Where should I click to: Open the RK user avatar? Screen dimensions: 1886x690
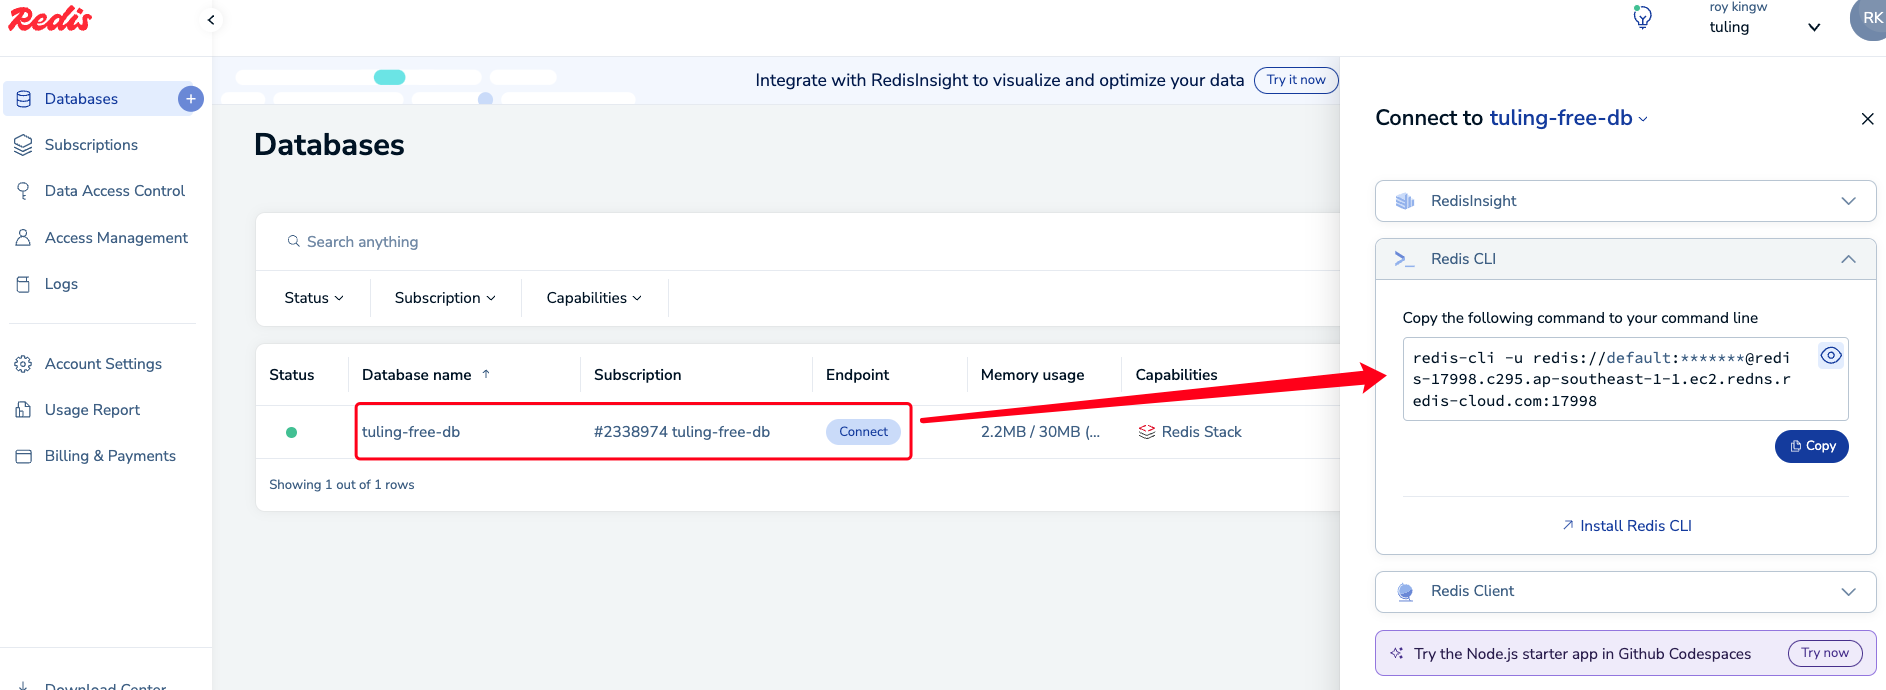coord(1869,19)
